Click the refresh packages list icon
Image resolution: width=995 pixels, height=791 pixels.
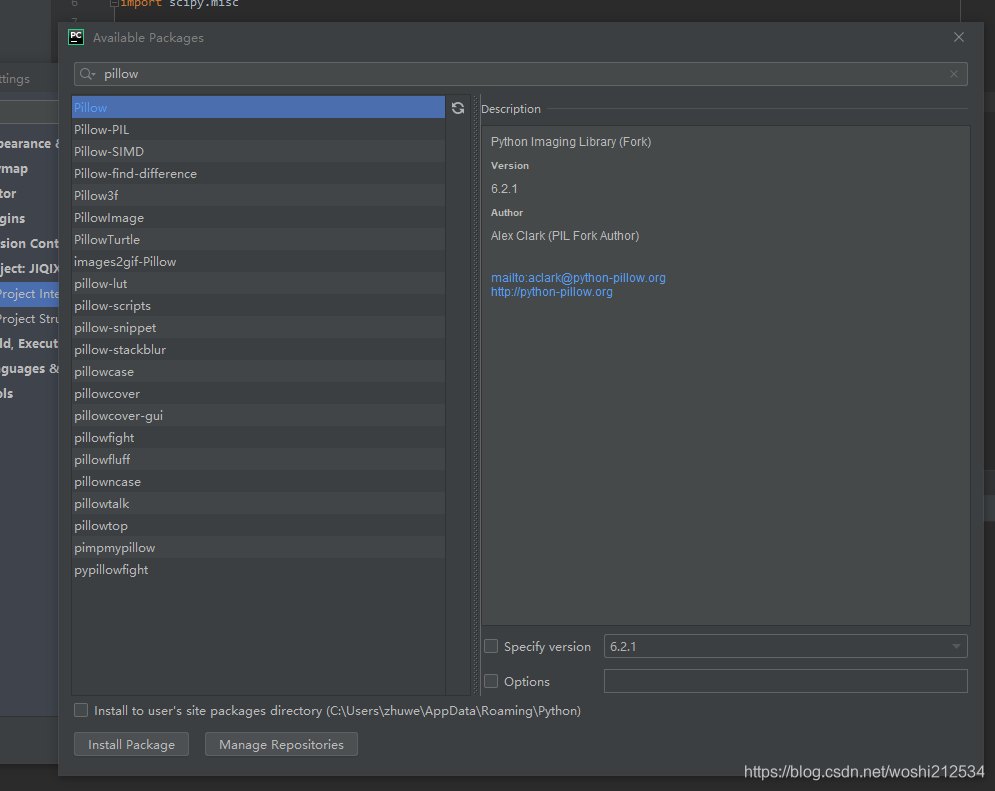coord(458,108)
